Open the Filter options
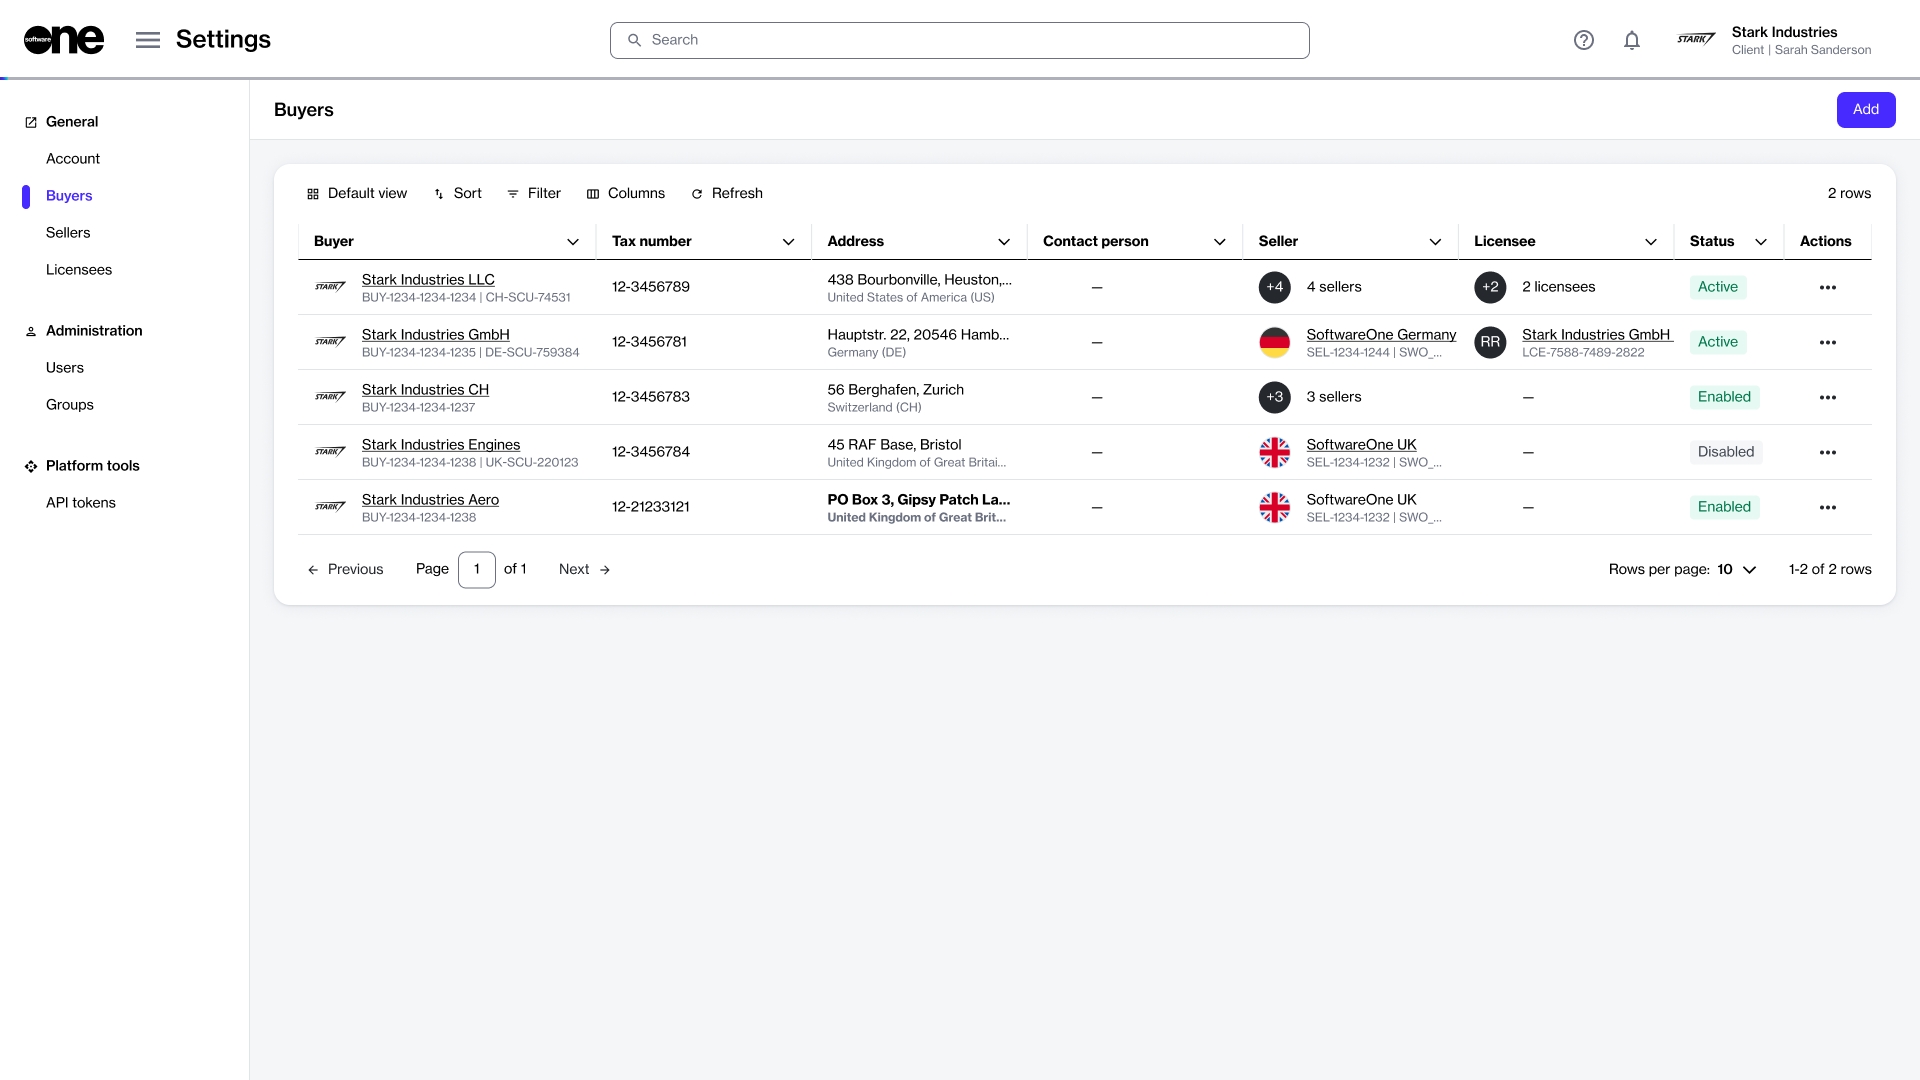The width and height of the screenshot is (1920, 1080). 534,194
